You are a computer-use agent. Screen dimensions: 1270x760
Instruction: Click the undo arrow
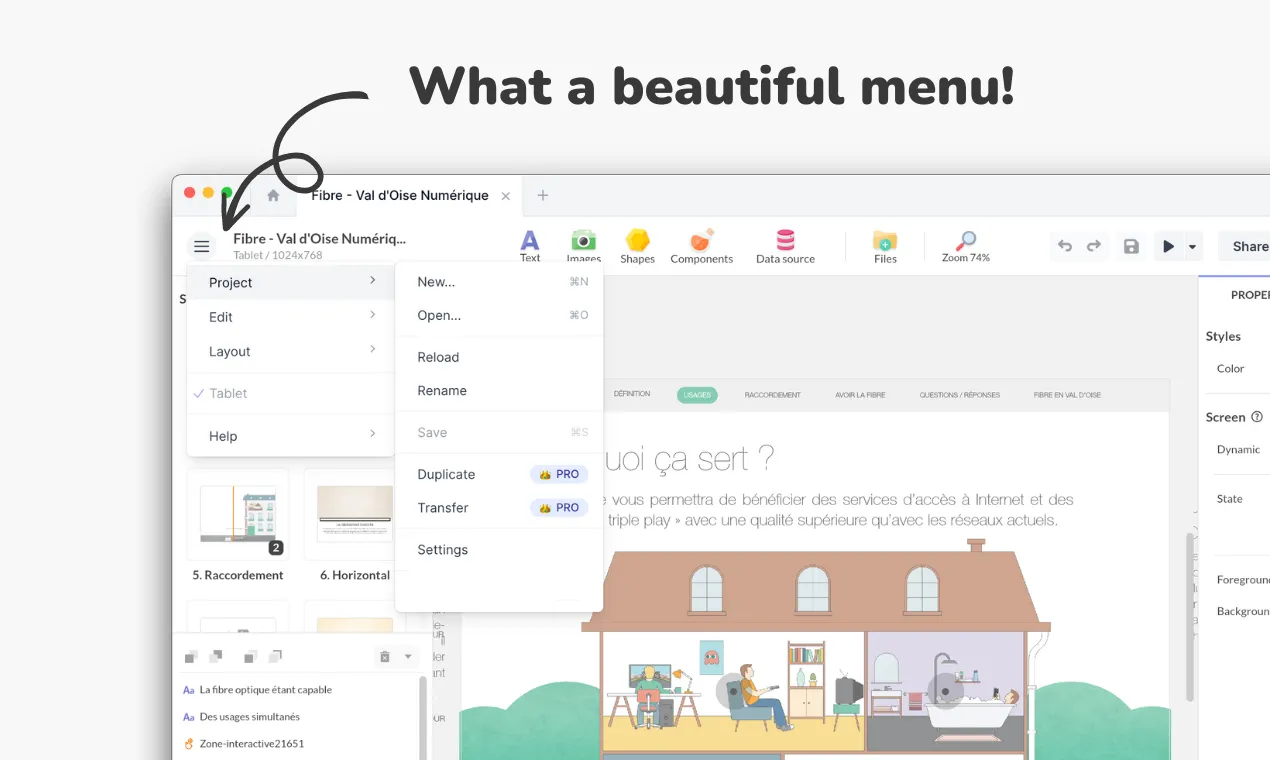tap(1065, 246)
